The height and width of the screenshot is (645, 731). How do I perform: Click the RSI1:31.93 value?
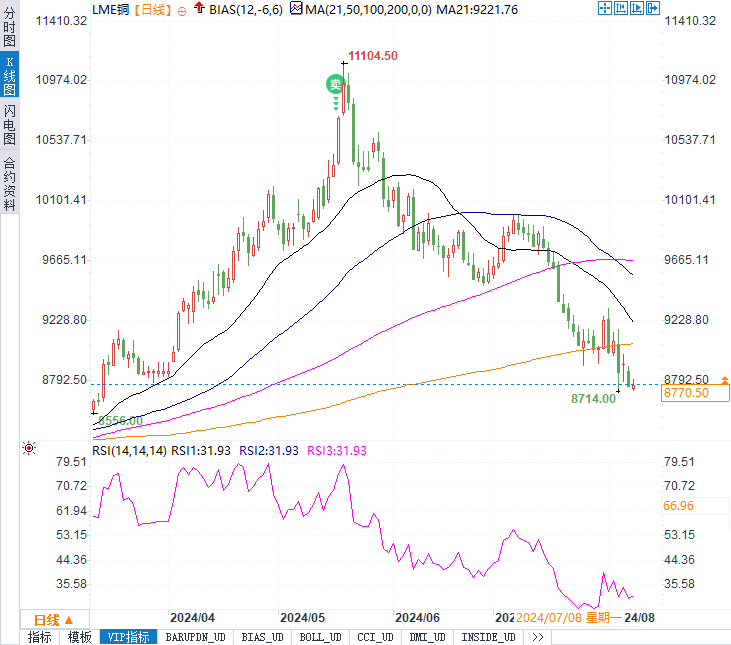tap(201, 451)
